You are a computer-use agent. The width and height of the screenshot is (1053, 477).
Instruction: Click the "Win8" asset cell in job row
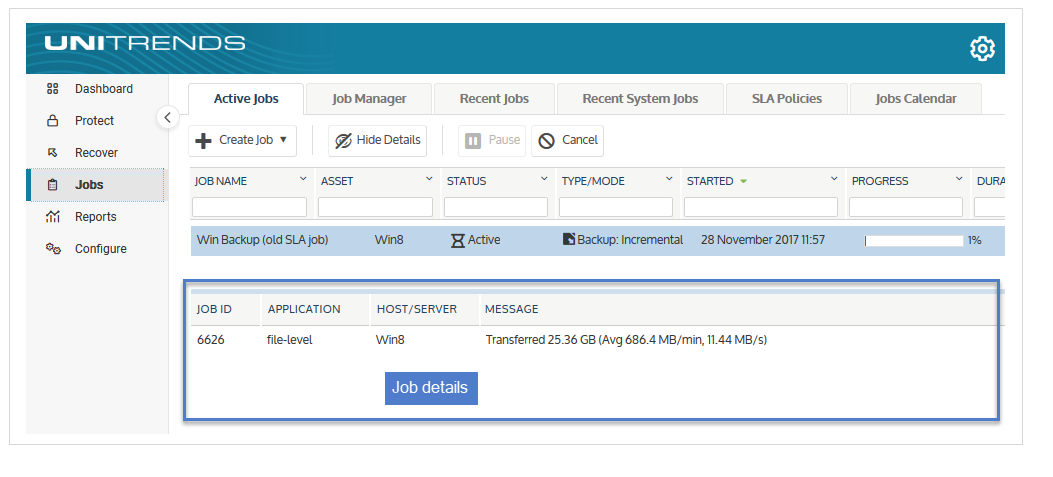coord(389,240)
